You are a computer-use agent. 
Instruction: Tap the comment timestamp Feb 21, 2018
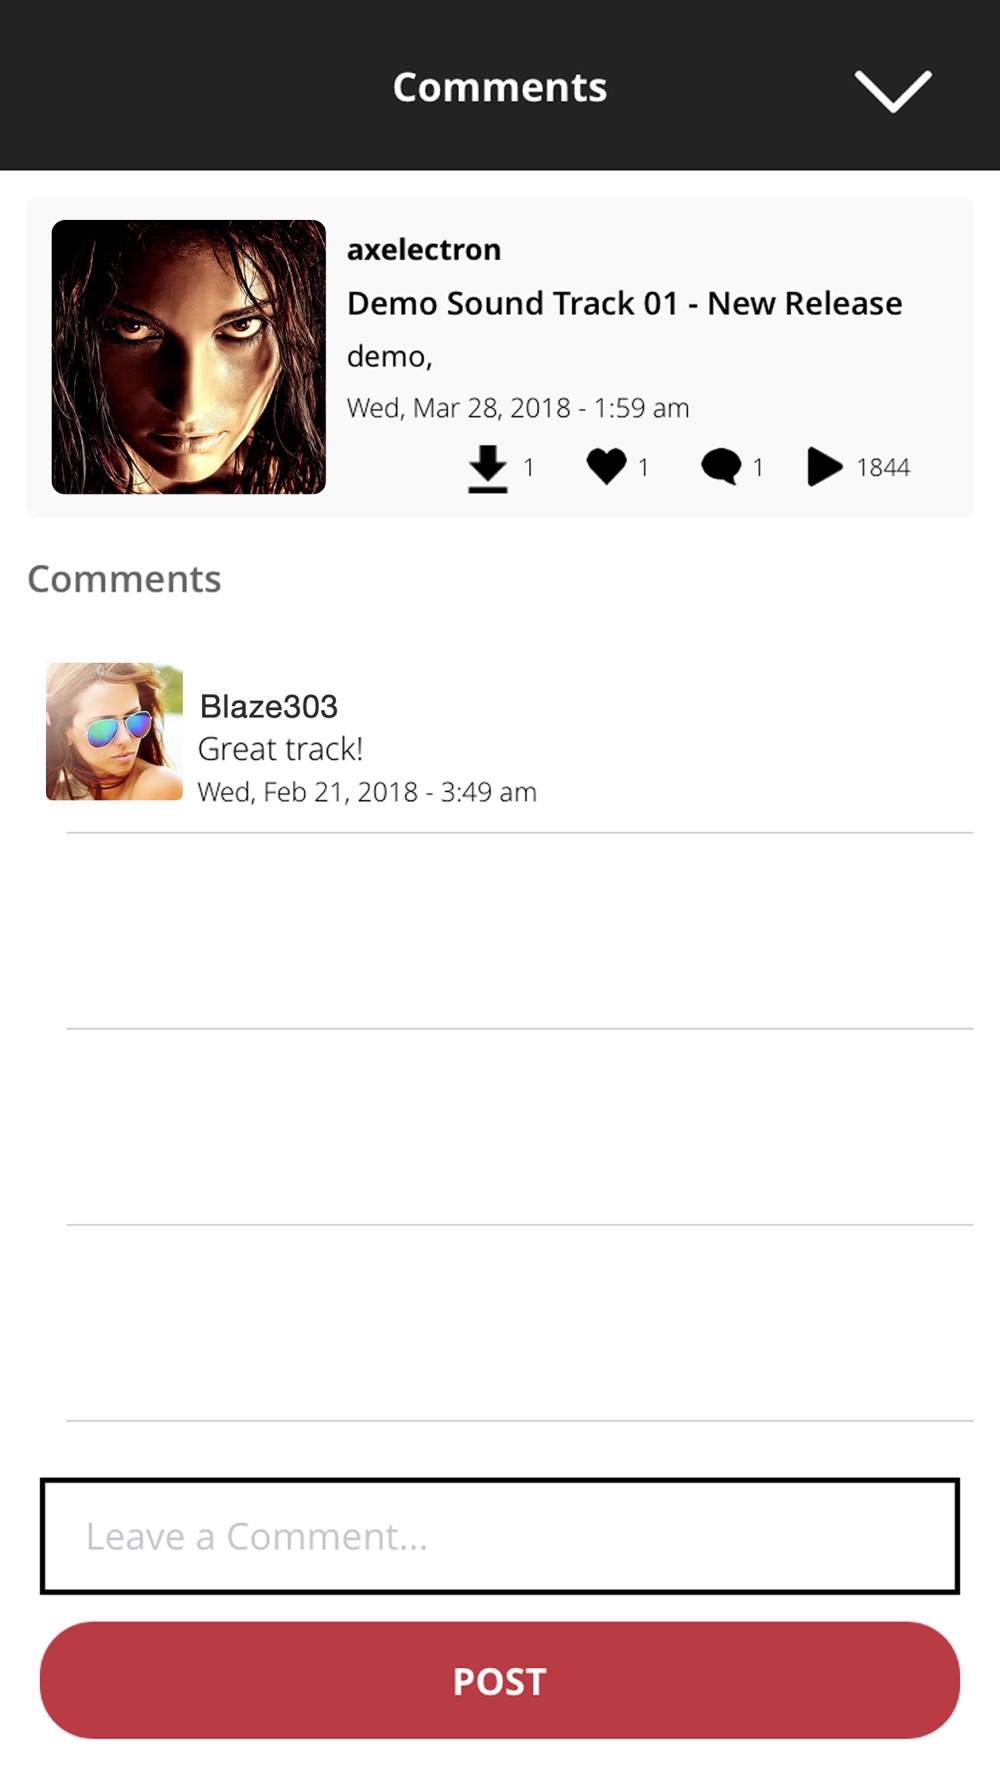pyautogui.click(x=367, y=792)
